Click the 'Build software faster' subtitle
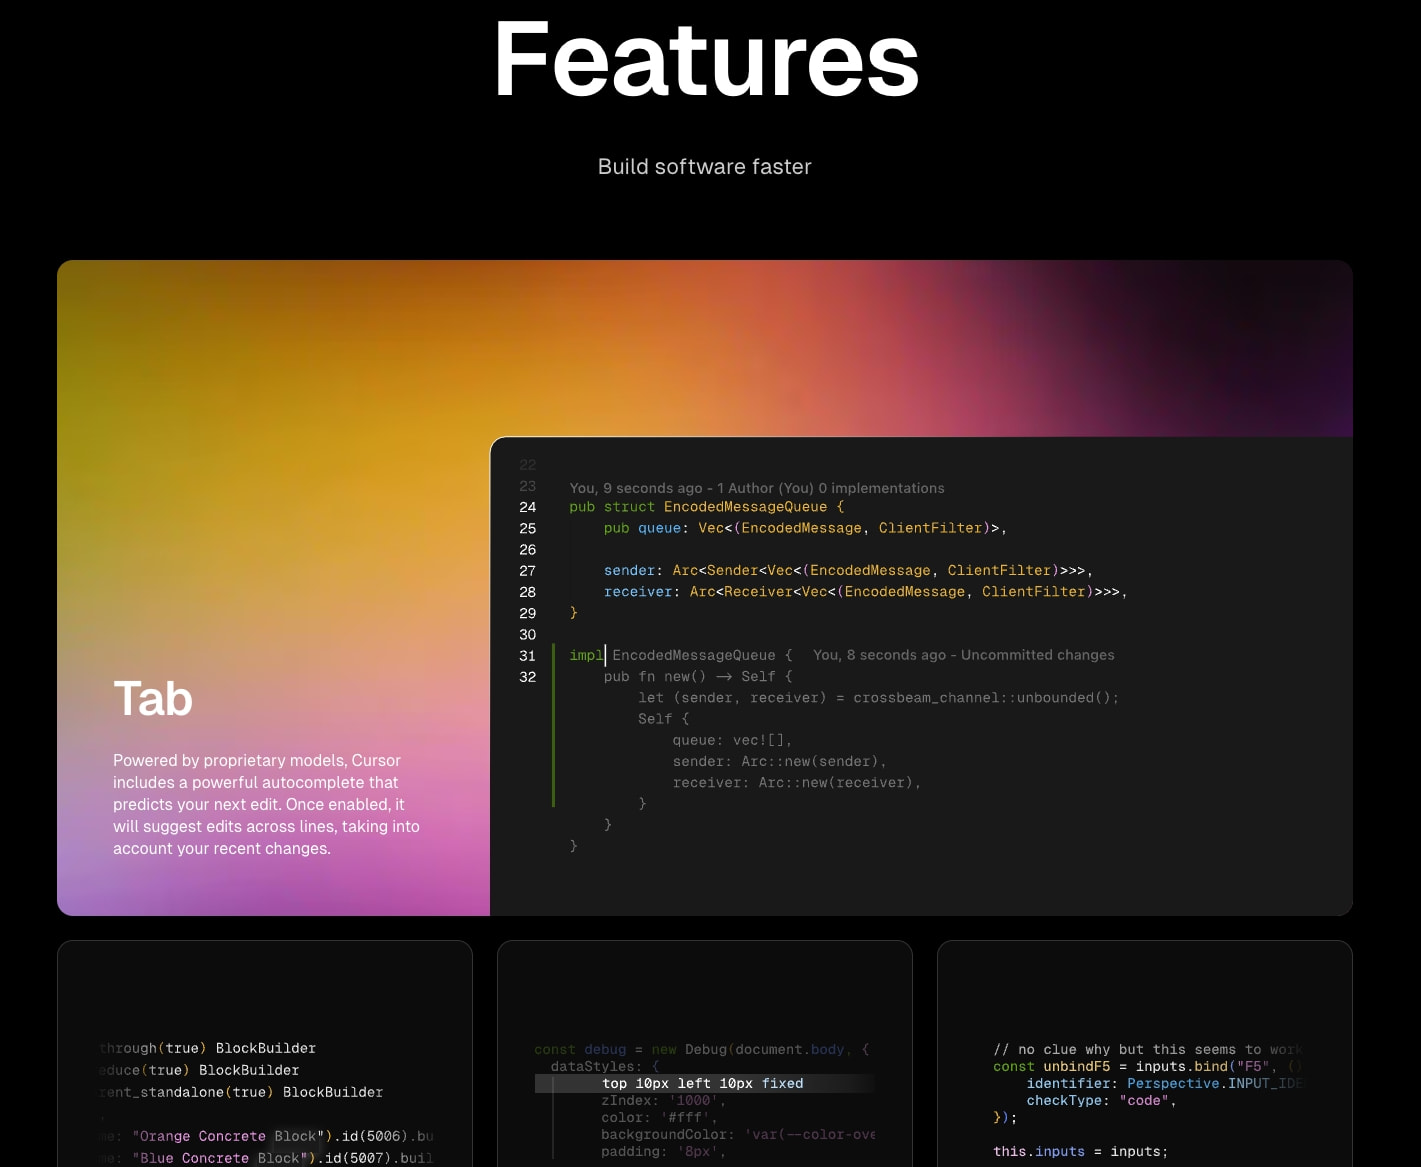1421x1167 pixels. tap(705, 167)
